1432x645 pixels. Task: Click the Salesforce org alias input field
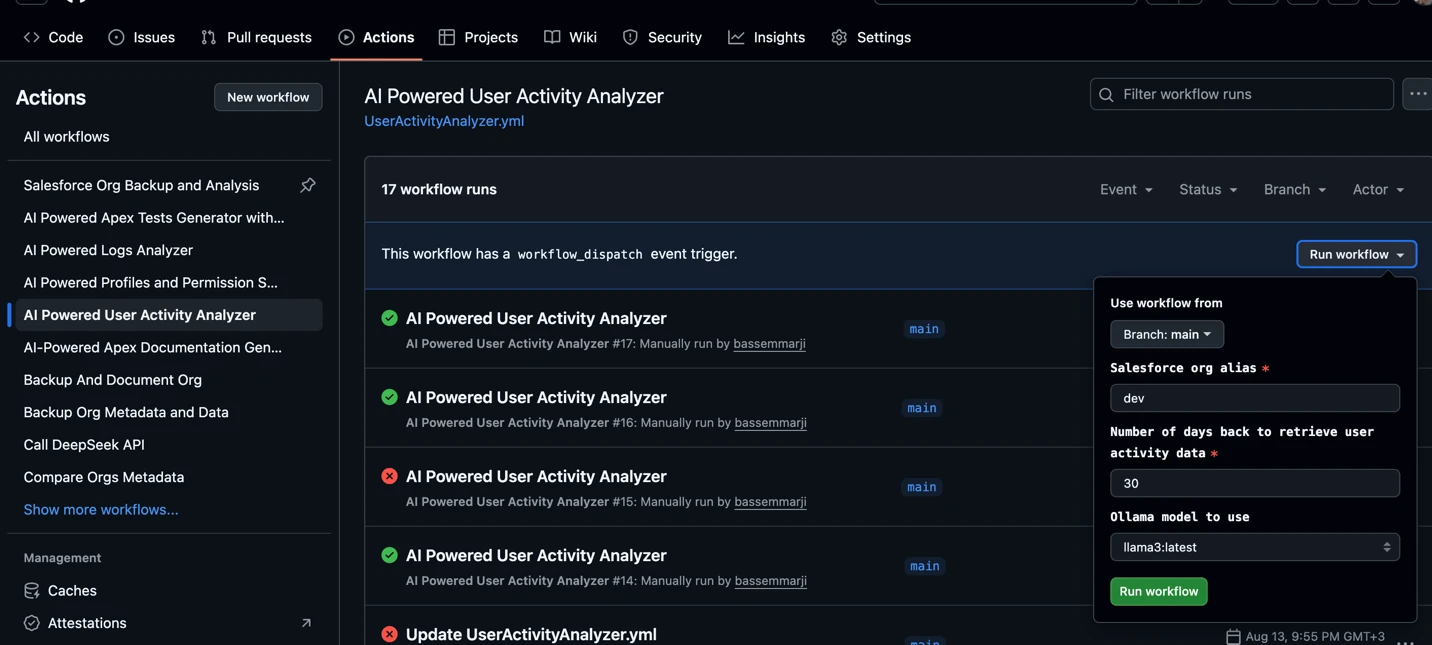point(1254,398)
